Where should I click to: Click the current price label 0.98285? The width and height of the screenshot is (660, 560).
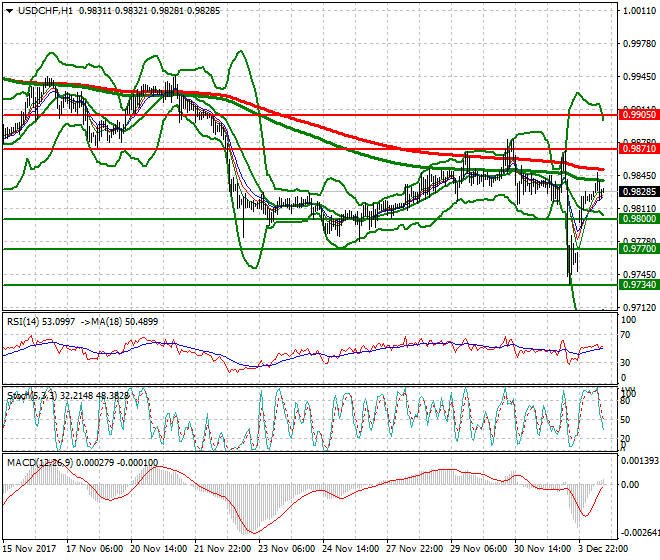click(x=639, y=192)
